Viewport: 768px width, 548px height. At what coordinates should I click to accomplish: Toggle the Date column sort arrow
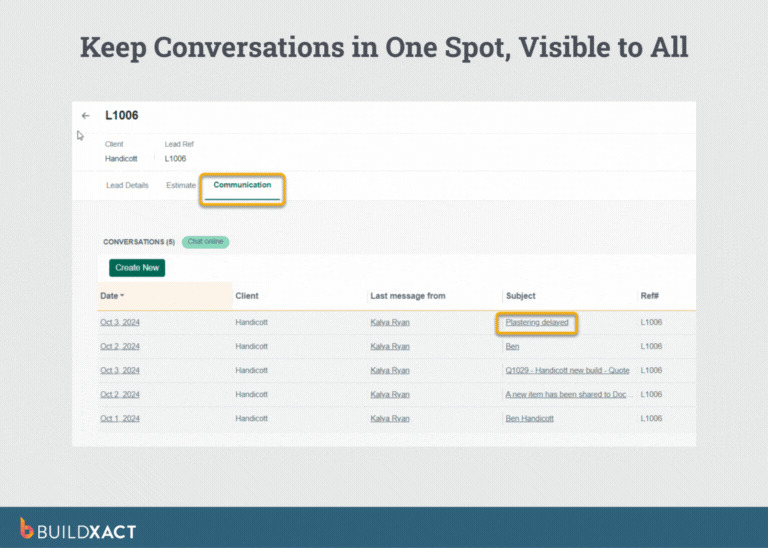click(123, 296)
